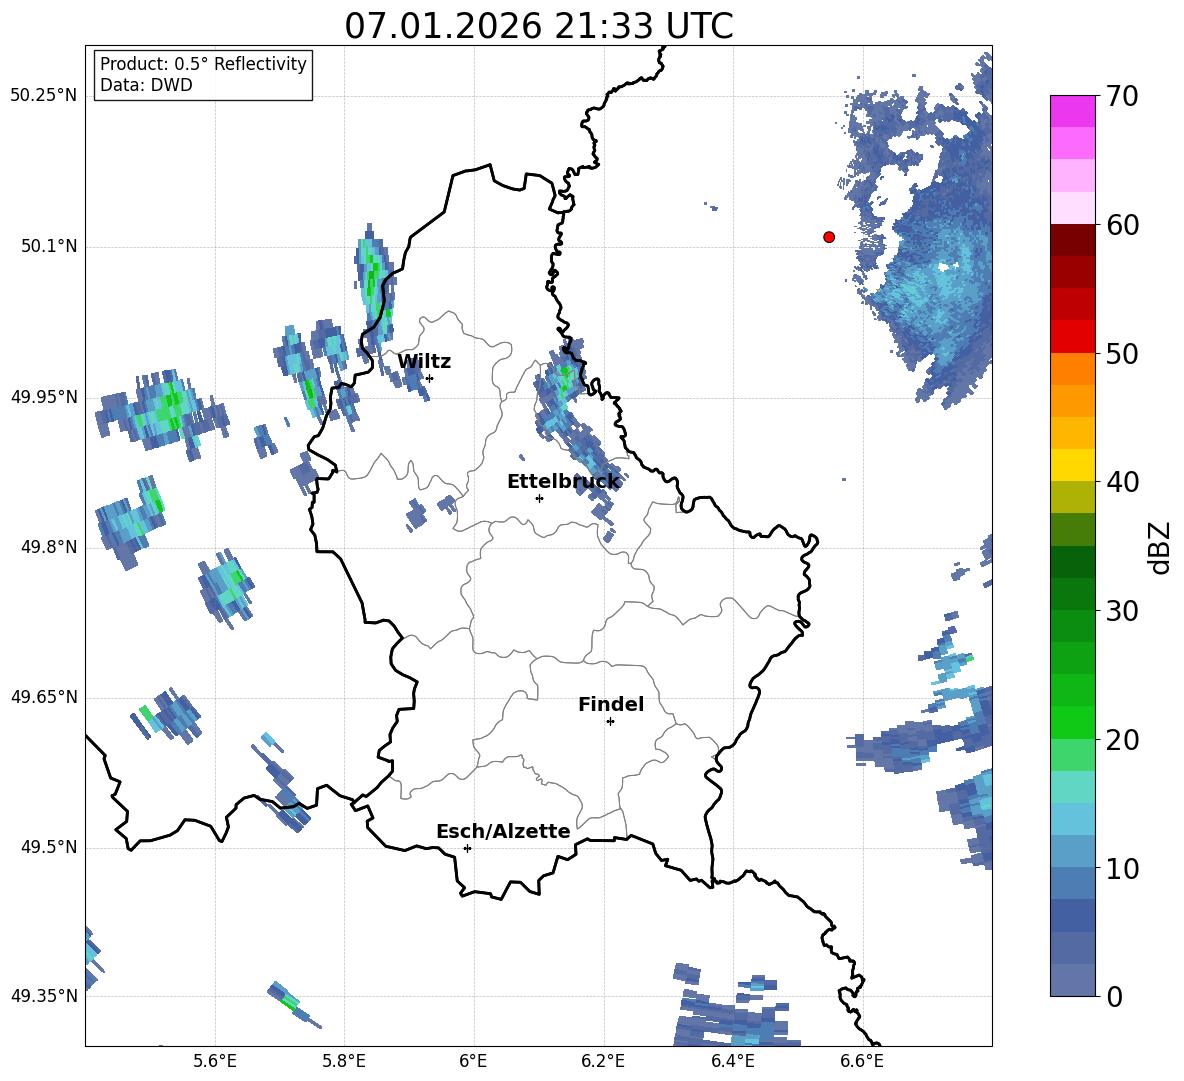Click the colorbar tick label 40
1184x1081 pixels.
coord(1122,482)
